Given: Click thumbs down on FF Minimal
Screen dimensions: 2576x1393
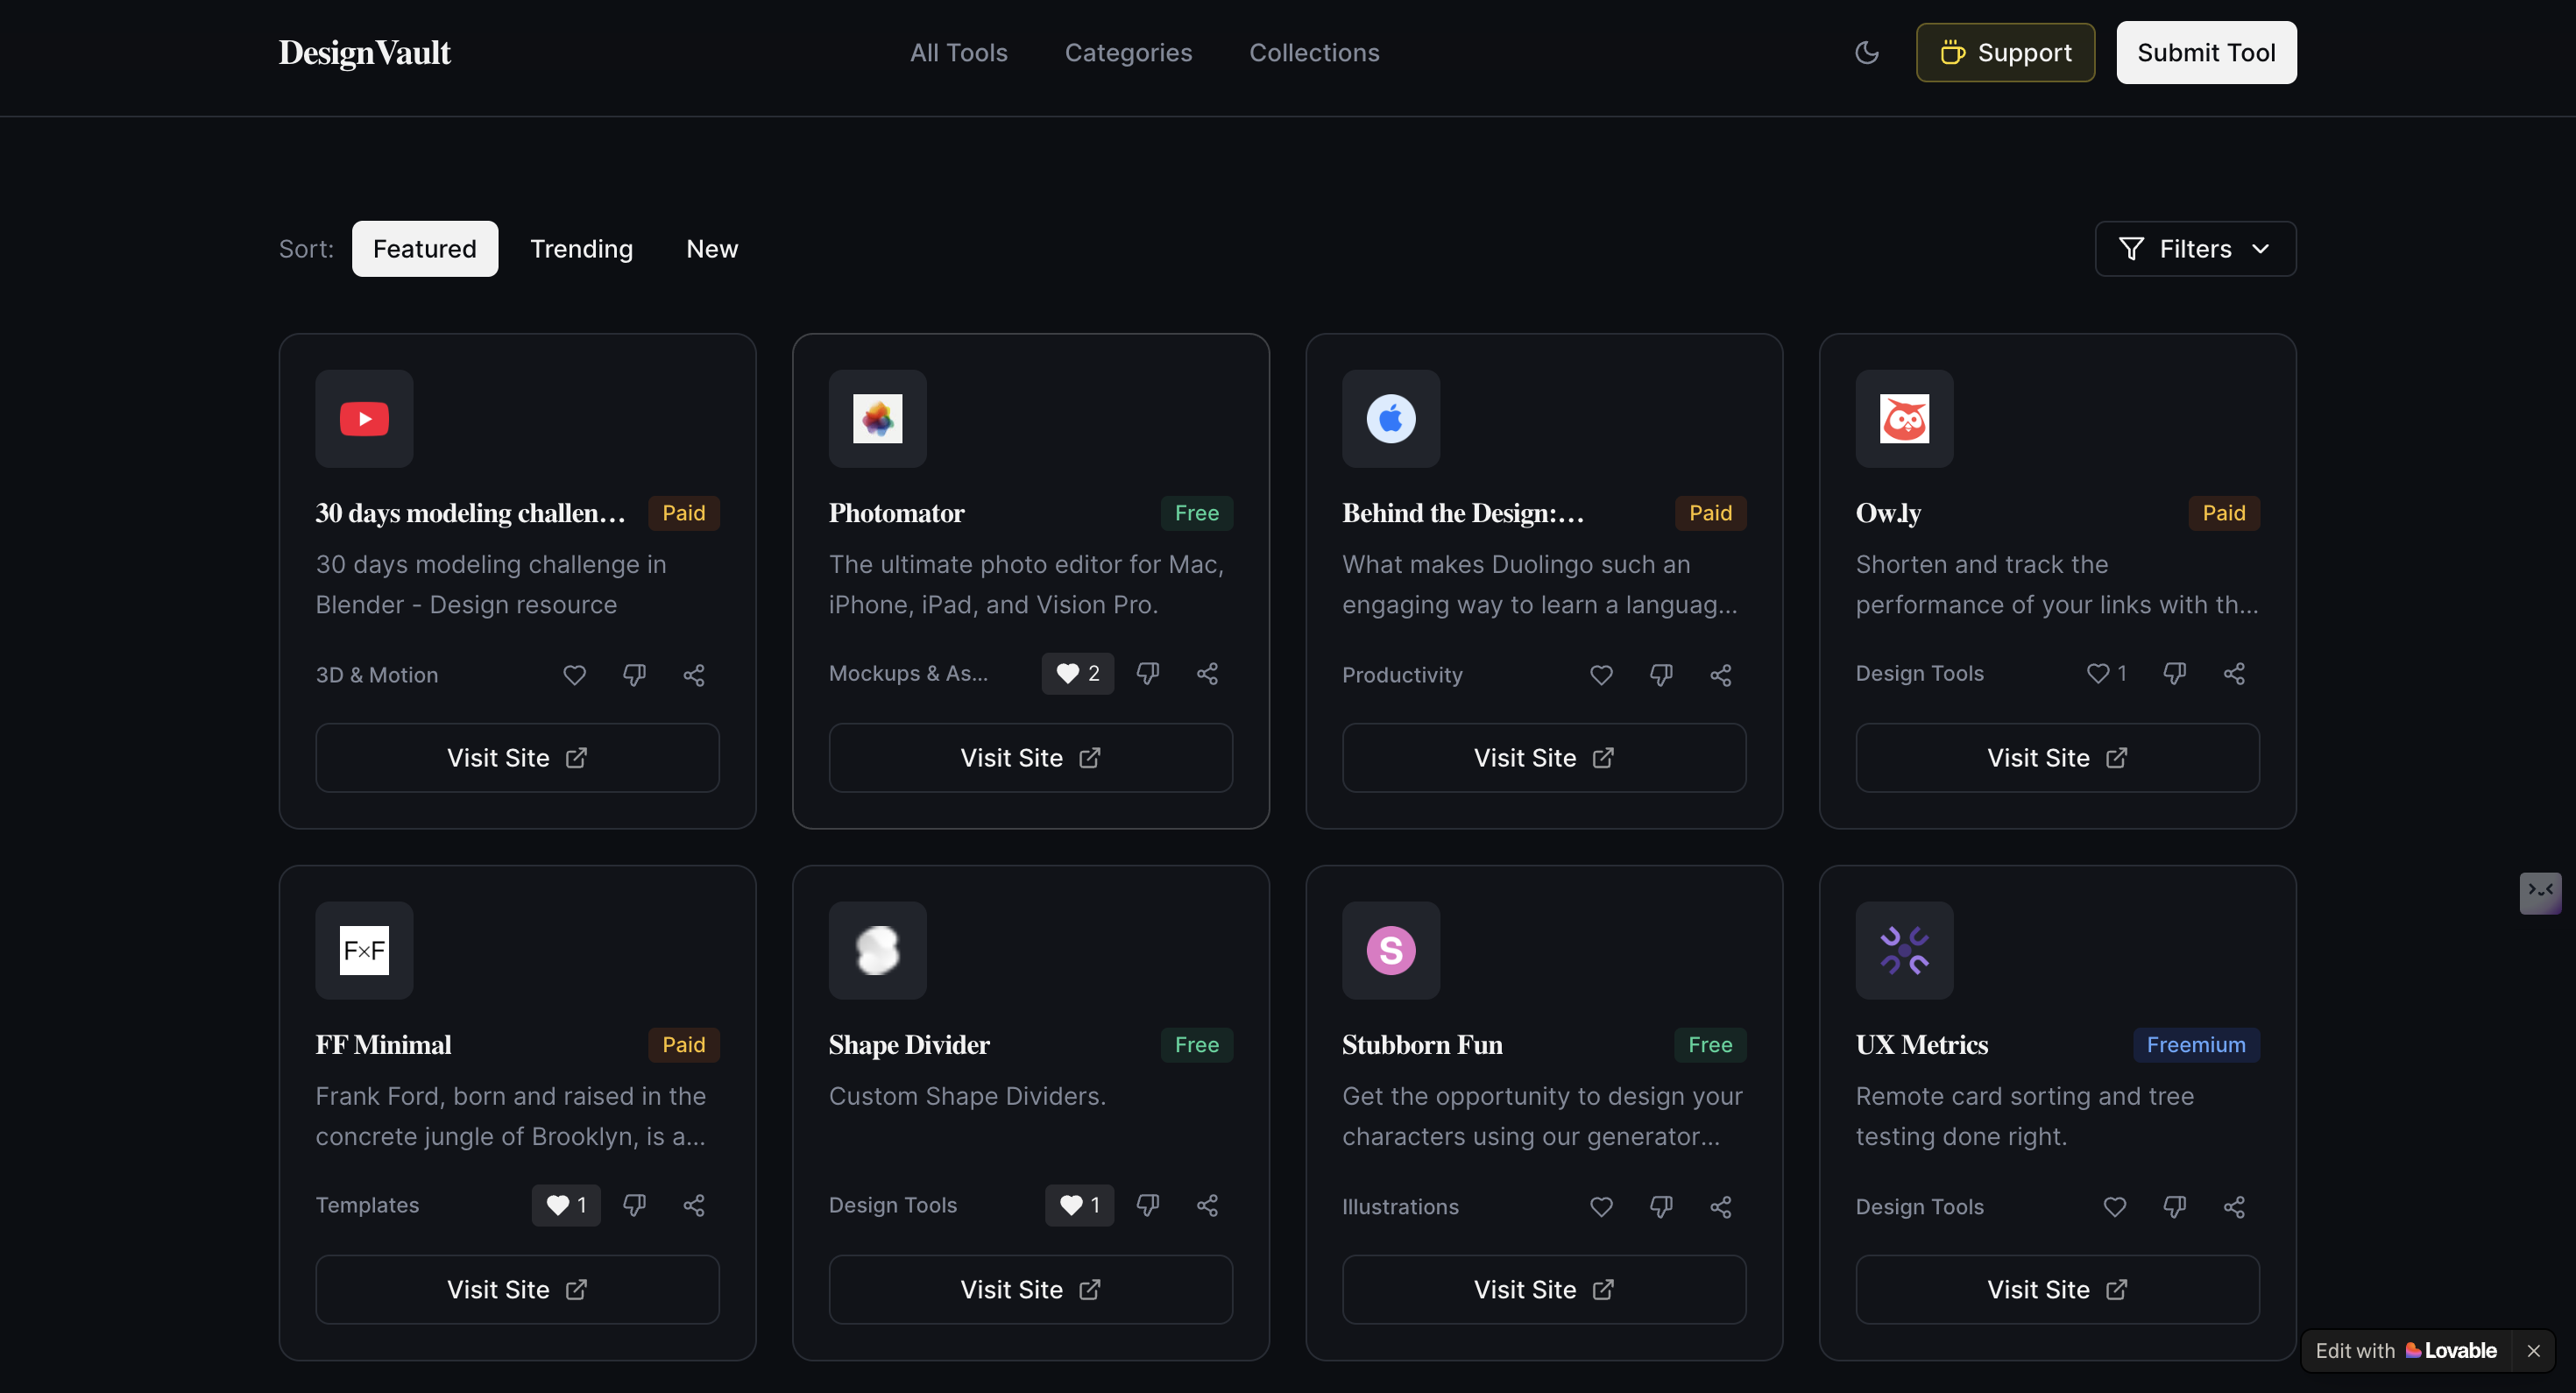Looking at the screenshot, I should (634, 1205).
